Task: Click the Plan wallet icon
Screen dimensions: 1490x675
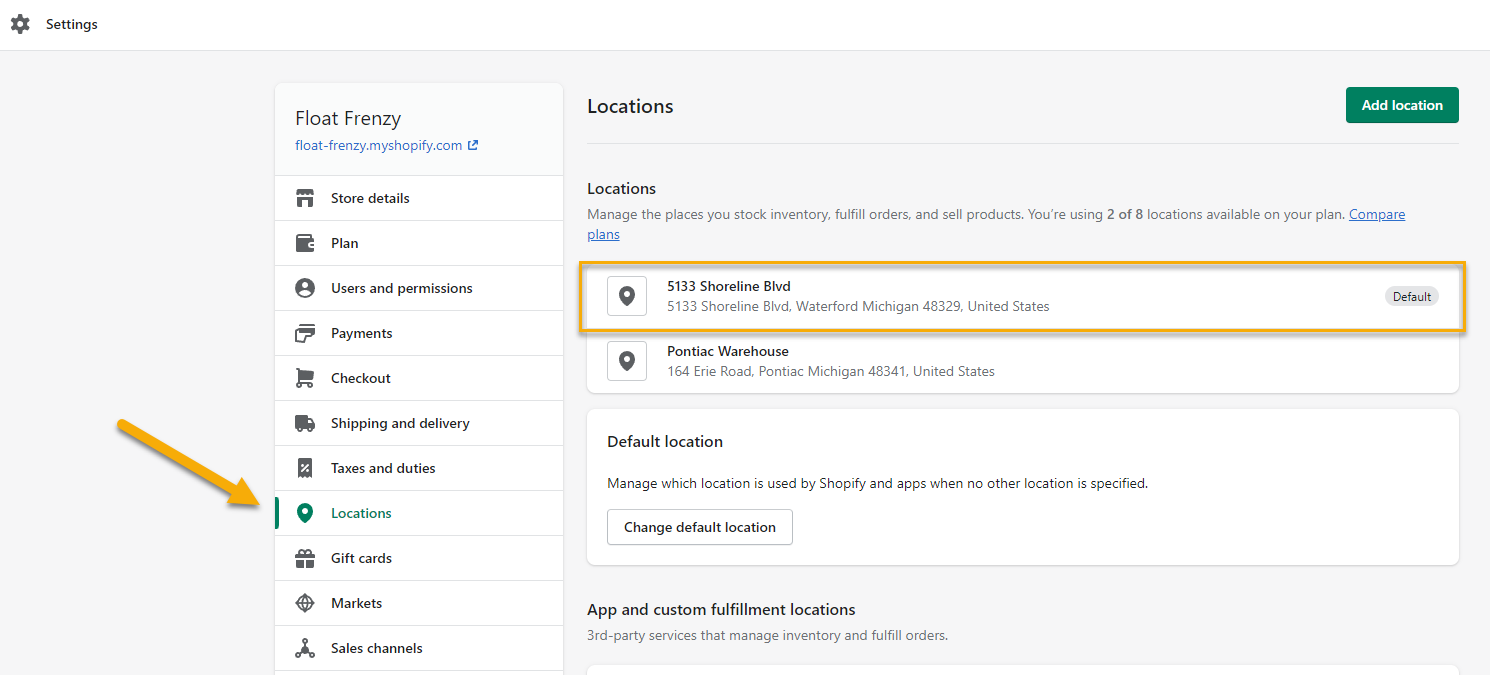Action: click(305, 243)
